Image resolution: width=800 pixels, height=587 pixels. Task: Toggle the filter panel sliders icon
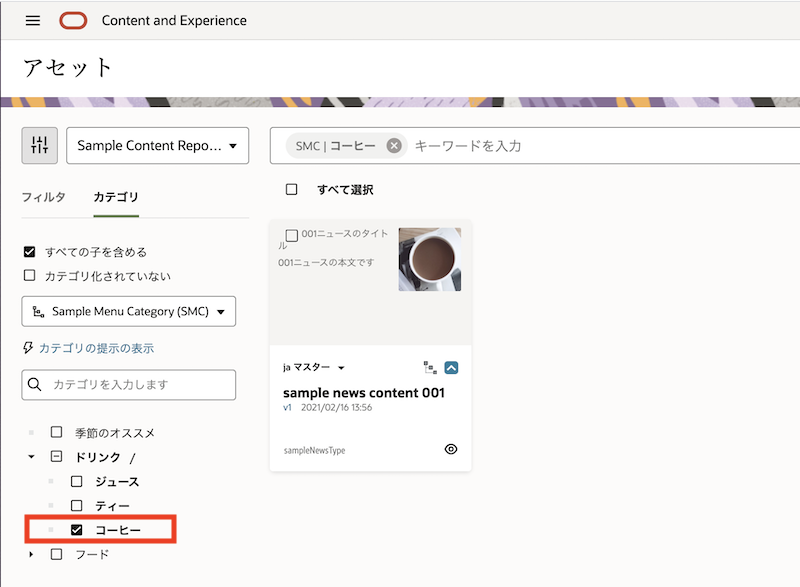pyautogui.click(x=40, y=145)
